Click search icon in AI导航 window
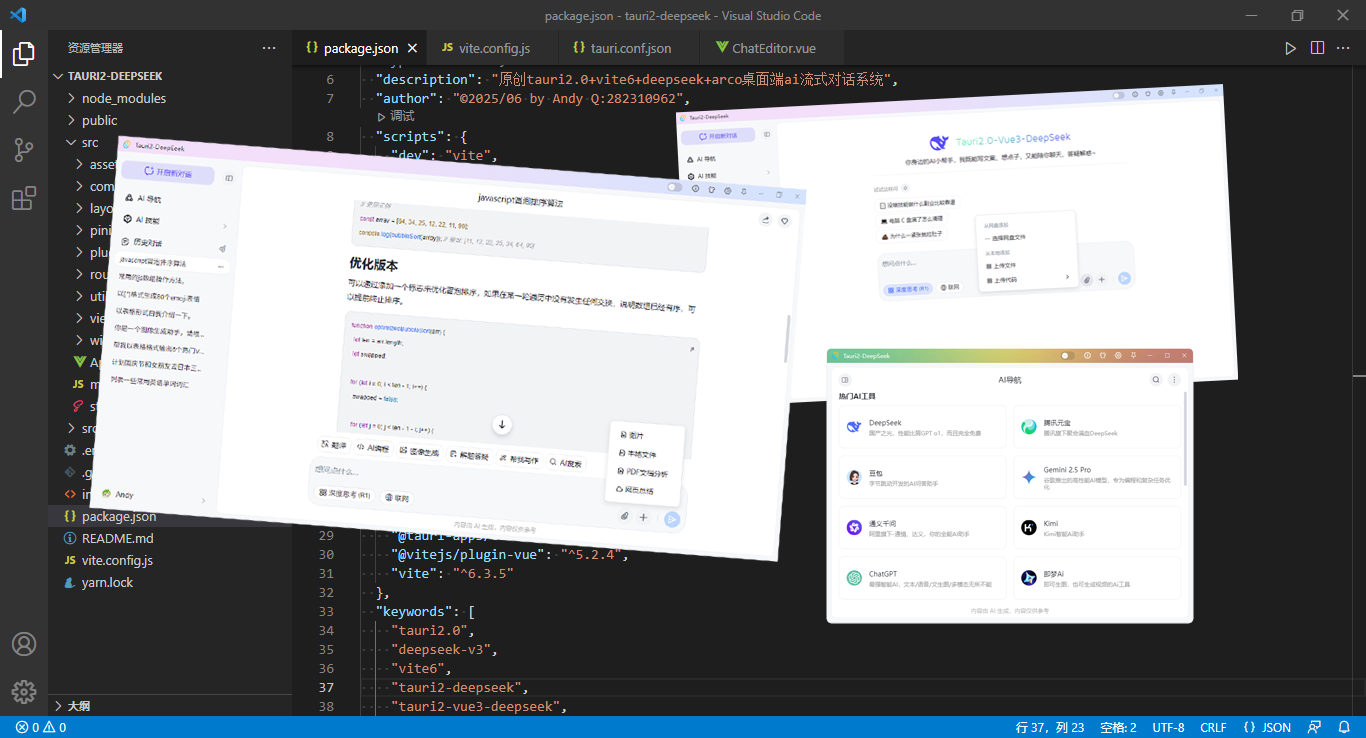 (x=1156, y=380)
